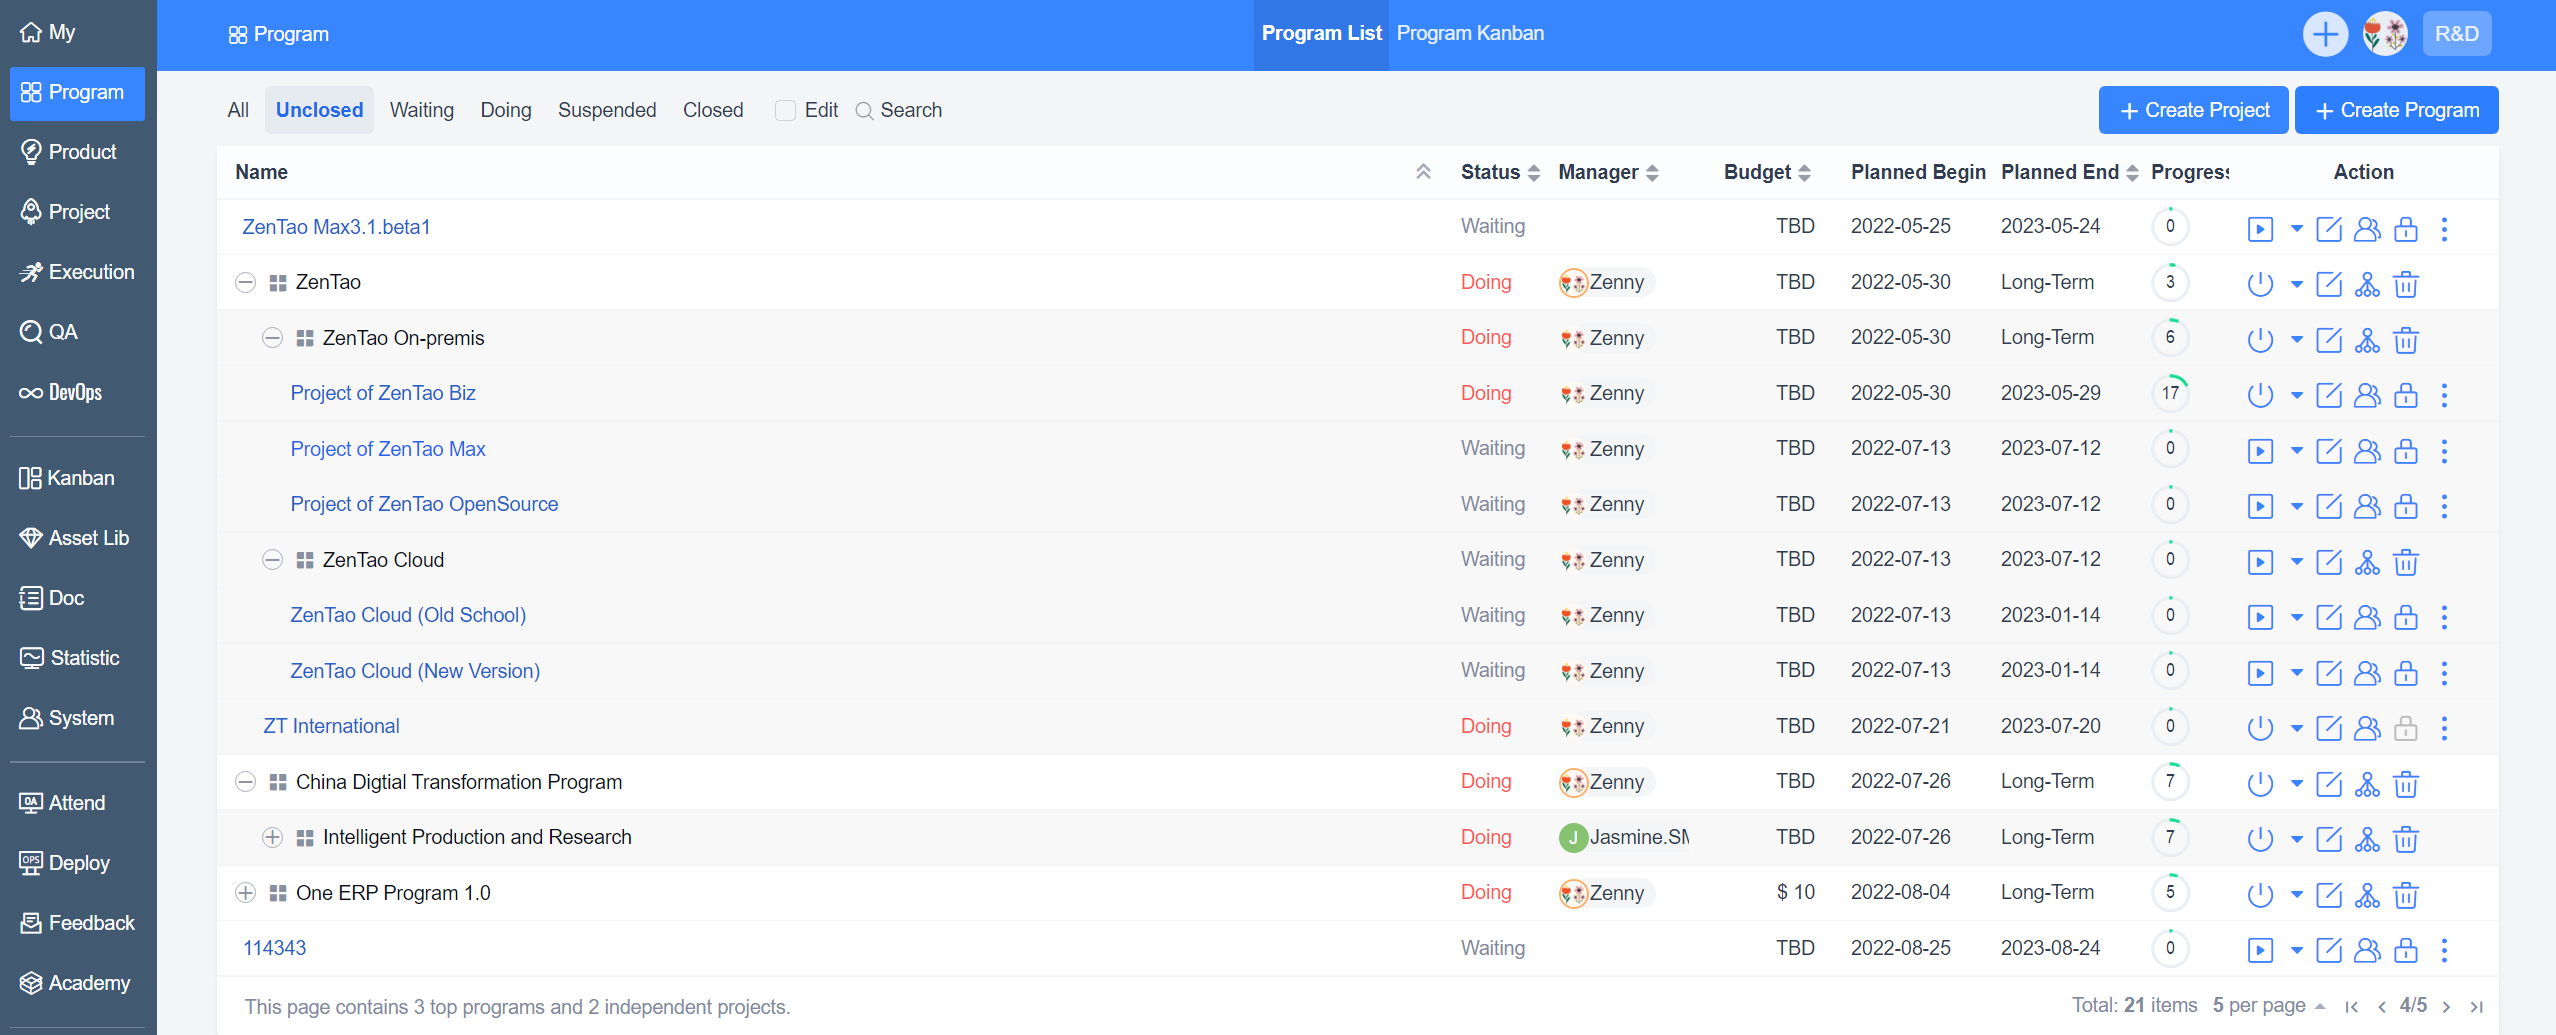This screenshot has width=2556, height=1035.
Task: Enable the Edit checkbox
Action: click(785, 110)
